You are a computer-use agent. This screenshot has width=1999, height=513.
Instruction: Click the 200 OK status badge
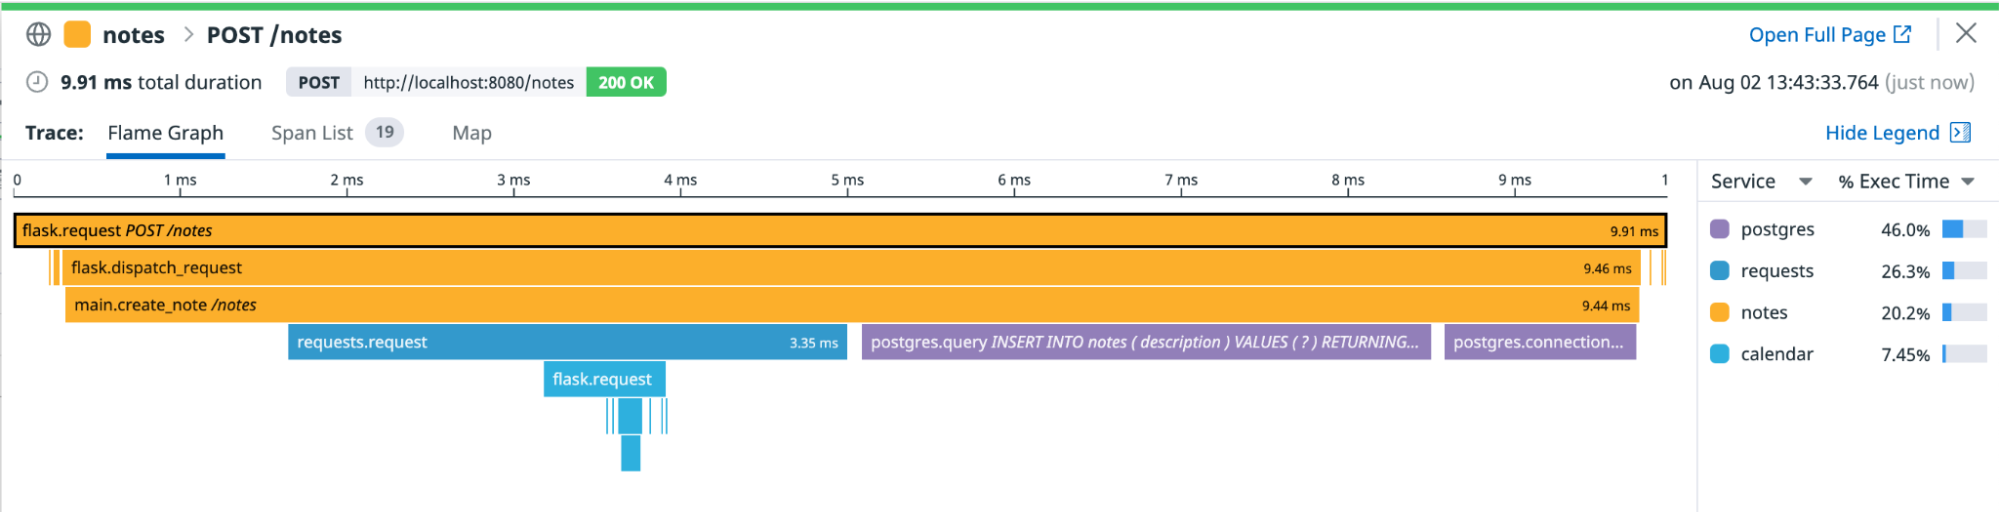click(x=626, y=82)
